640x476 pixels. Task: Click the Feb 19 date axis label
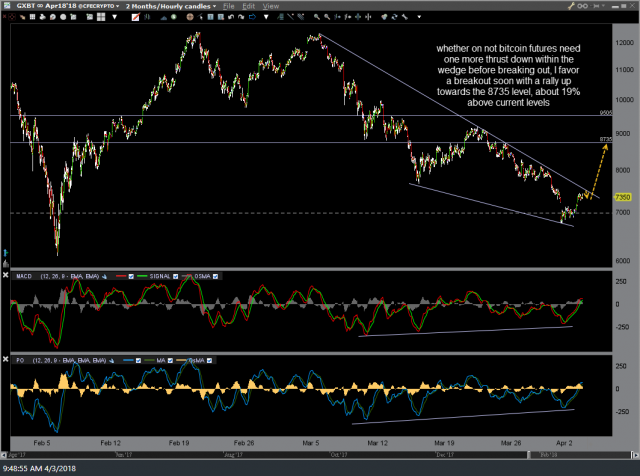(179, 443)
